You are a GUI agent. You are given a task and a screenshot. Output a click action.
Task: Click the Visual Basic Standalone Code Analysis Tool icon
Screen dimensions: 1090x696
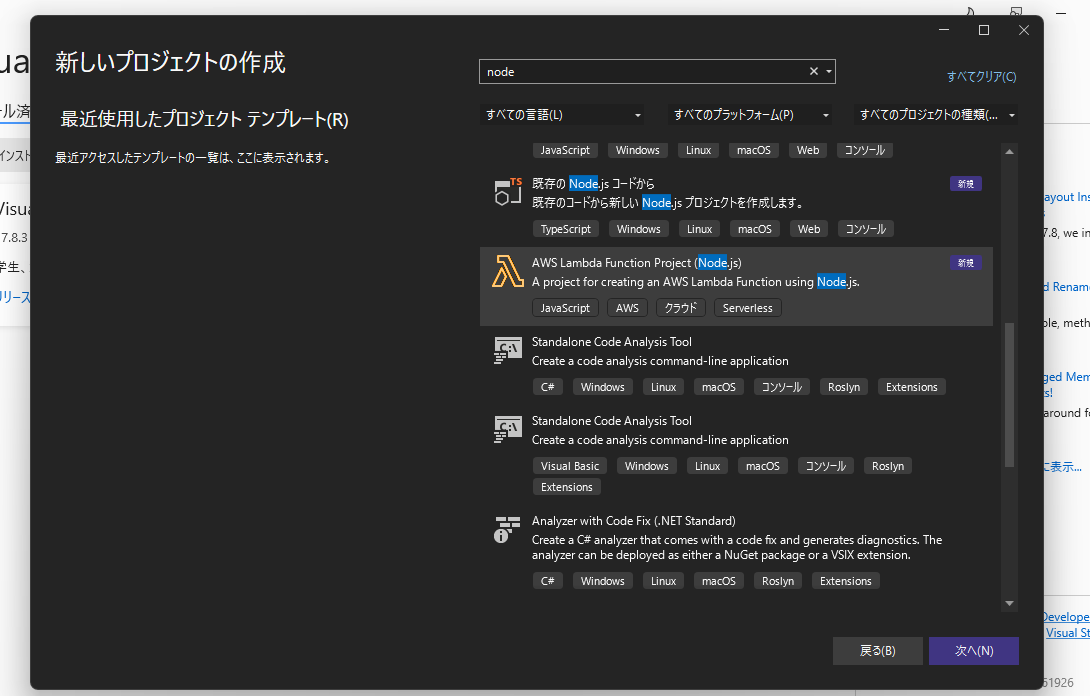[507, 430]
